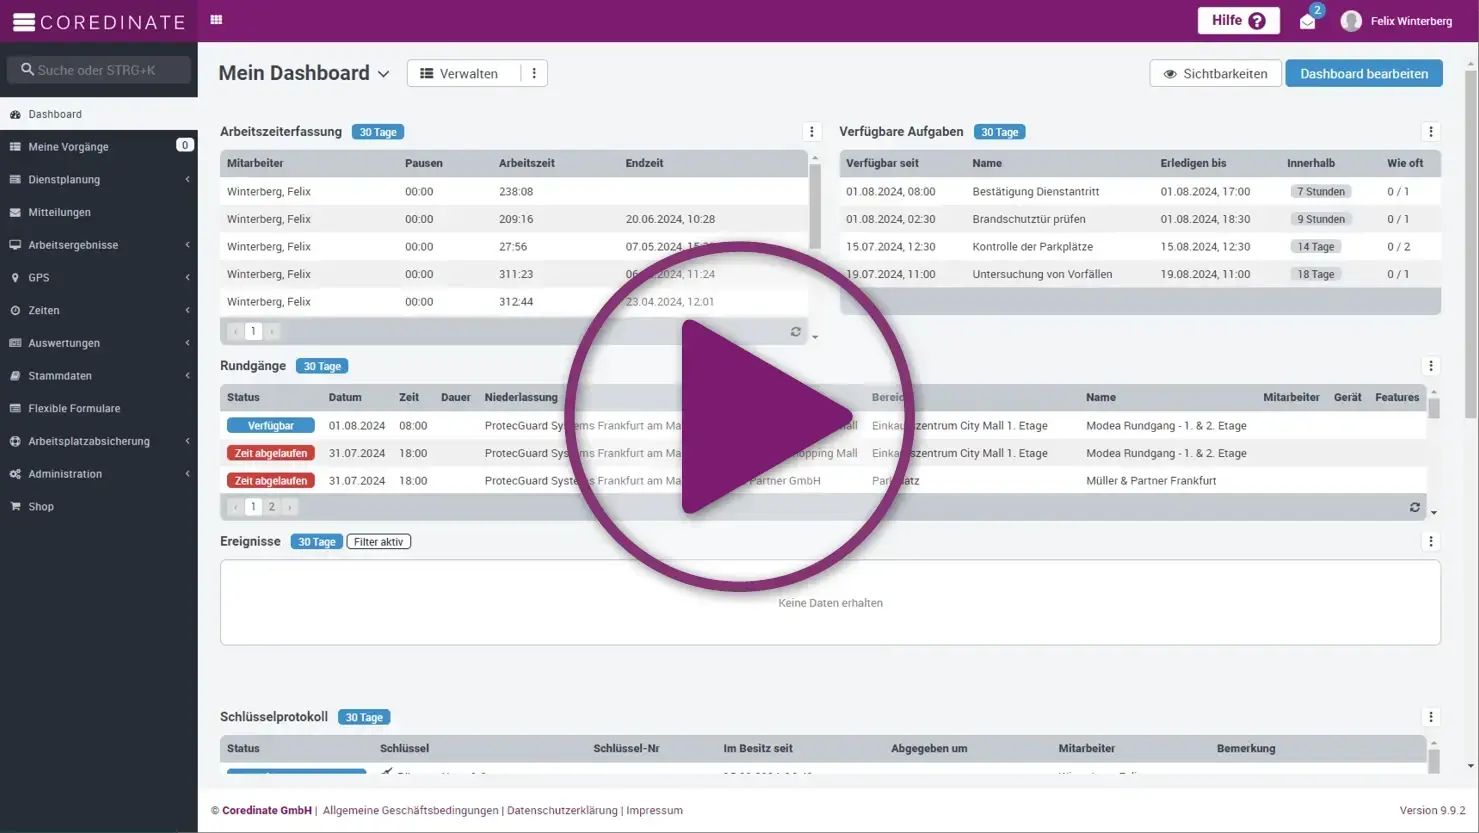This screenshot has height=833, width=1479.
Task: Click the Dashboard bearbeiten button
Action: [1363, 74]
